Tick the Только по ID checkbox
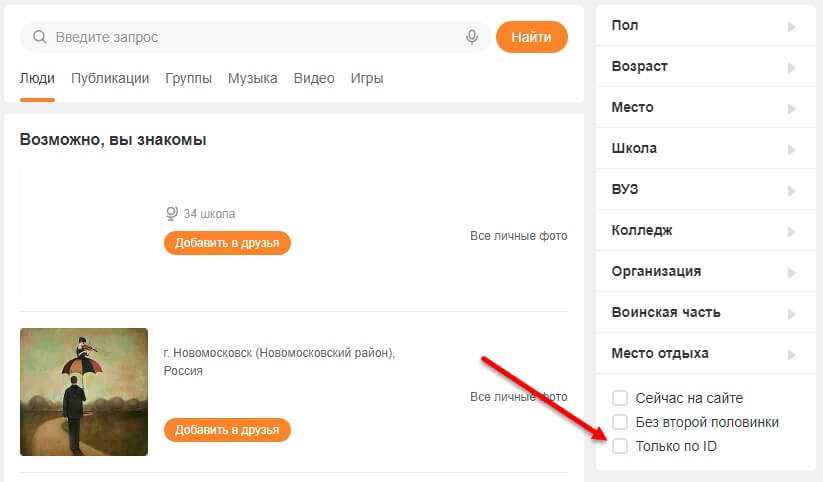 620,446
